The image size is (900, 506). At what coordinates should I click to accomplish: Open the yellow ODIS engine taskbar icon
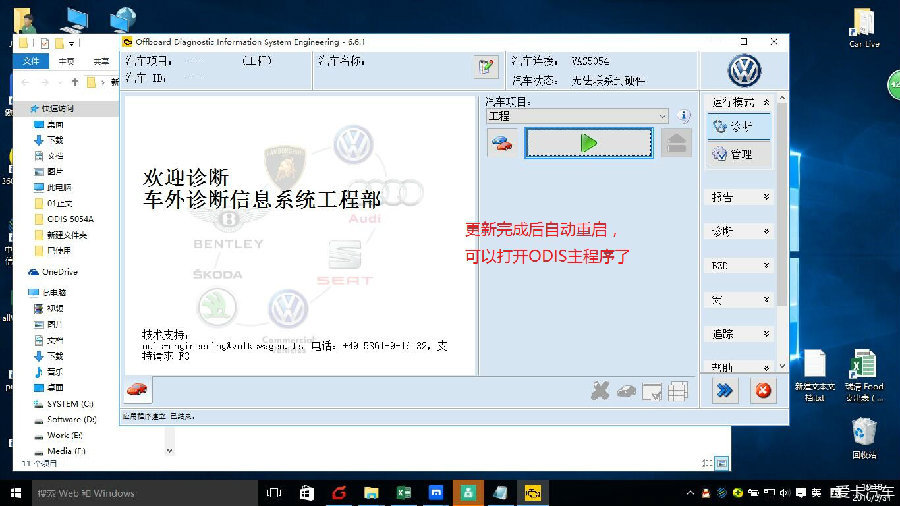pyautogui.click(x=533, y=493)
